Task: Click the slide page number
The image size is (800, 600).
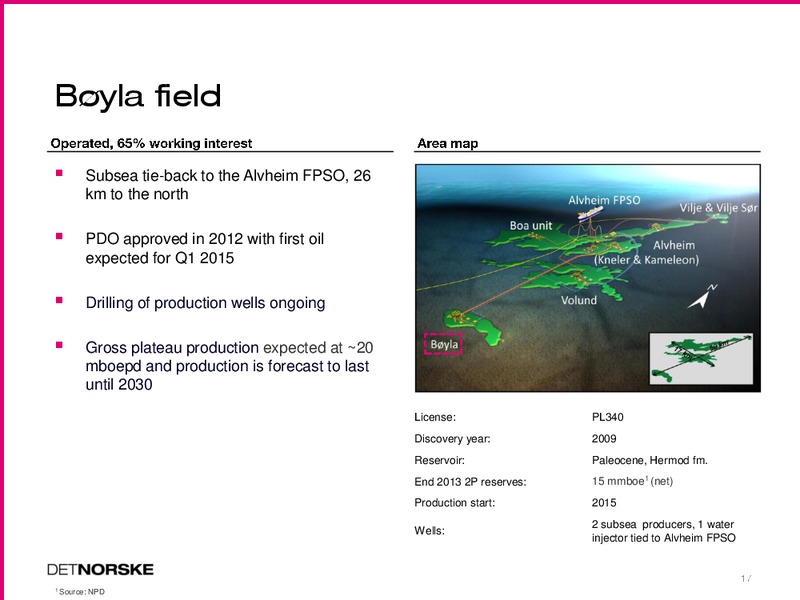Action: (x=746, y=578)
